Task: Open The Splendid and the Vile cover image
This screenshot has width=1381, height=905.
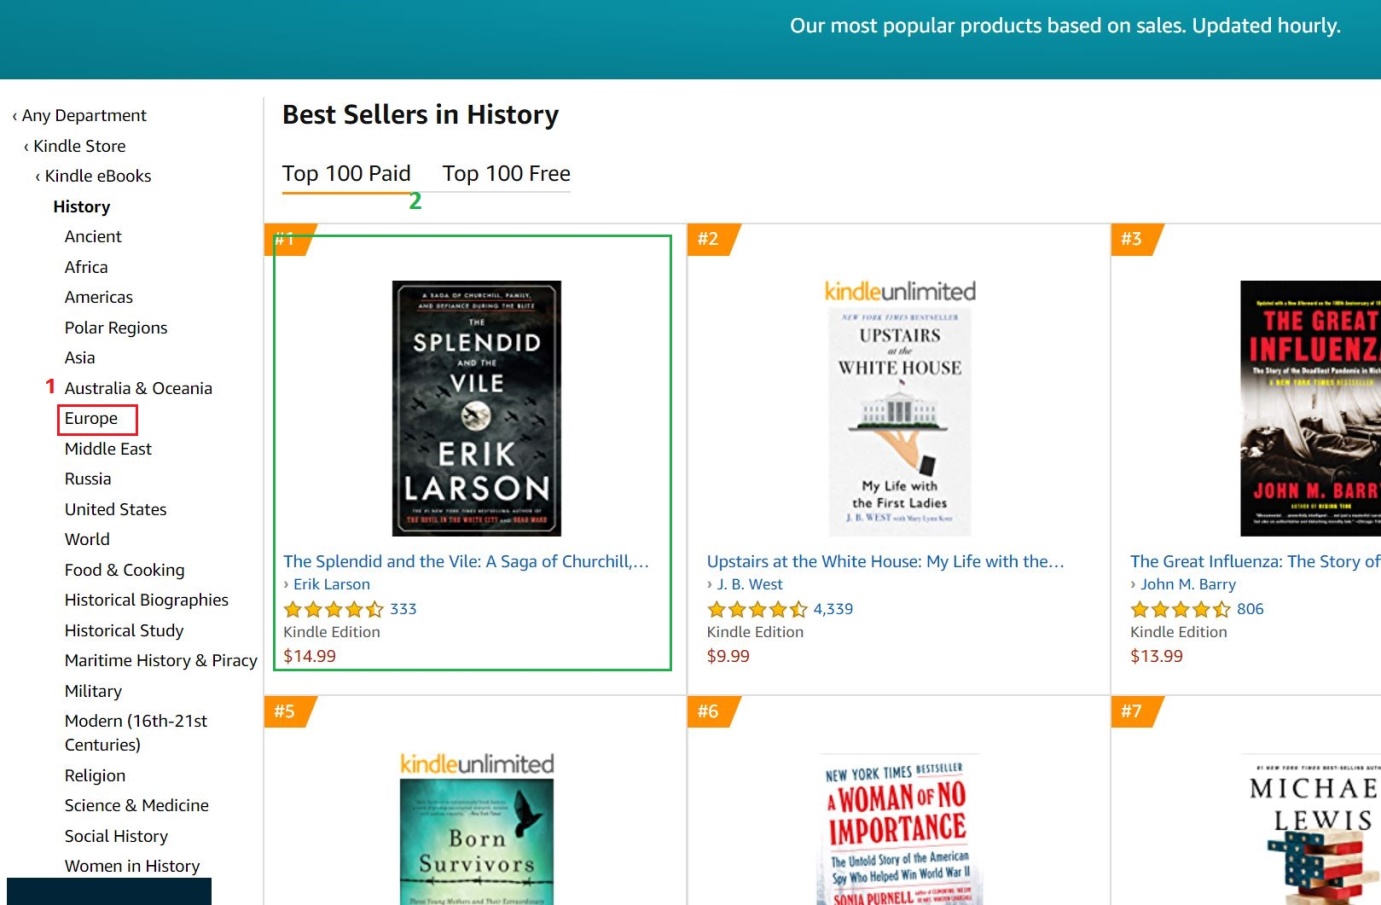Action: (477, 408)
